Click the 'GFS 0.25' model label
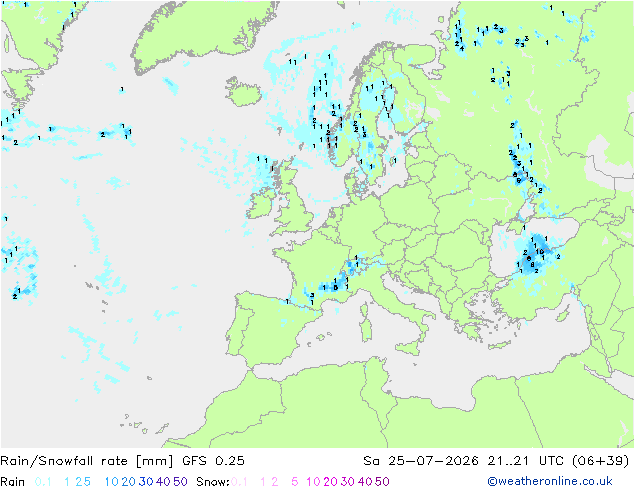The image size is (634, 490). click(x=213, y=461)
